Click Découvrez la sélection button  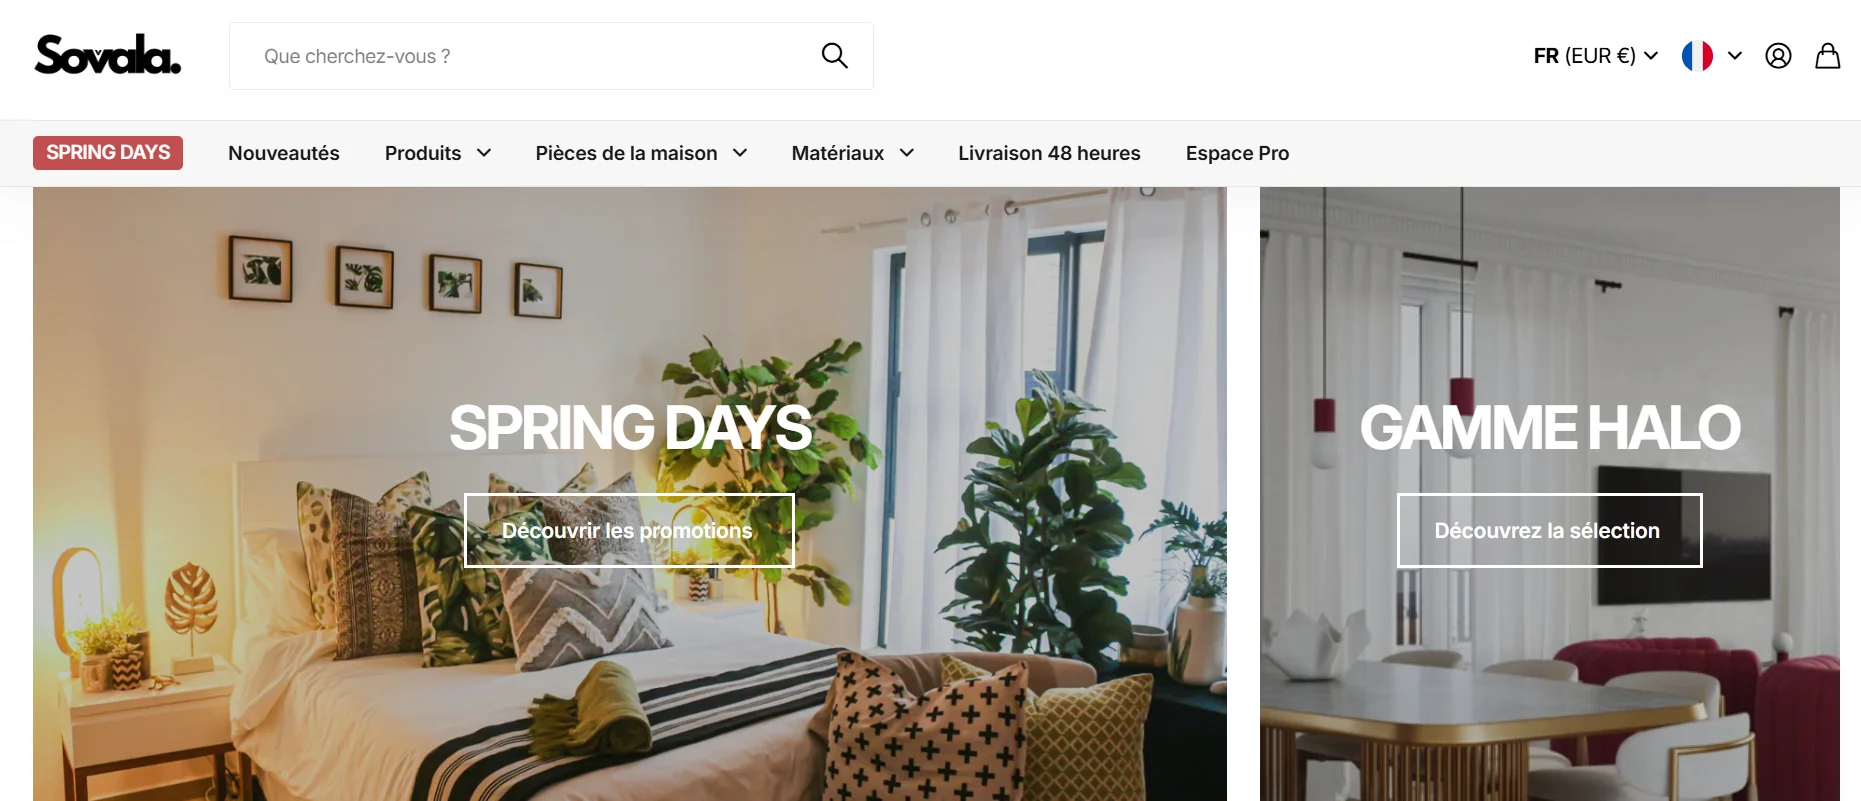click(x=1549, y=530)
